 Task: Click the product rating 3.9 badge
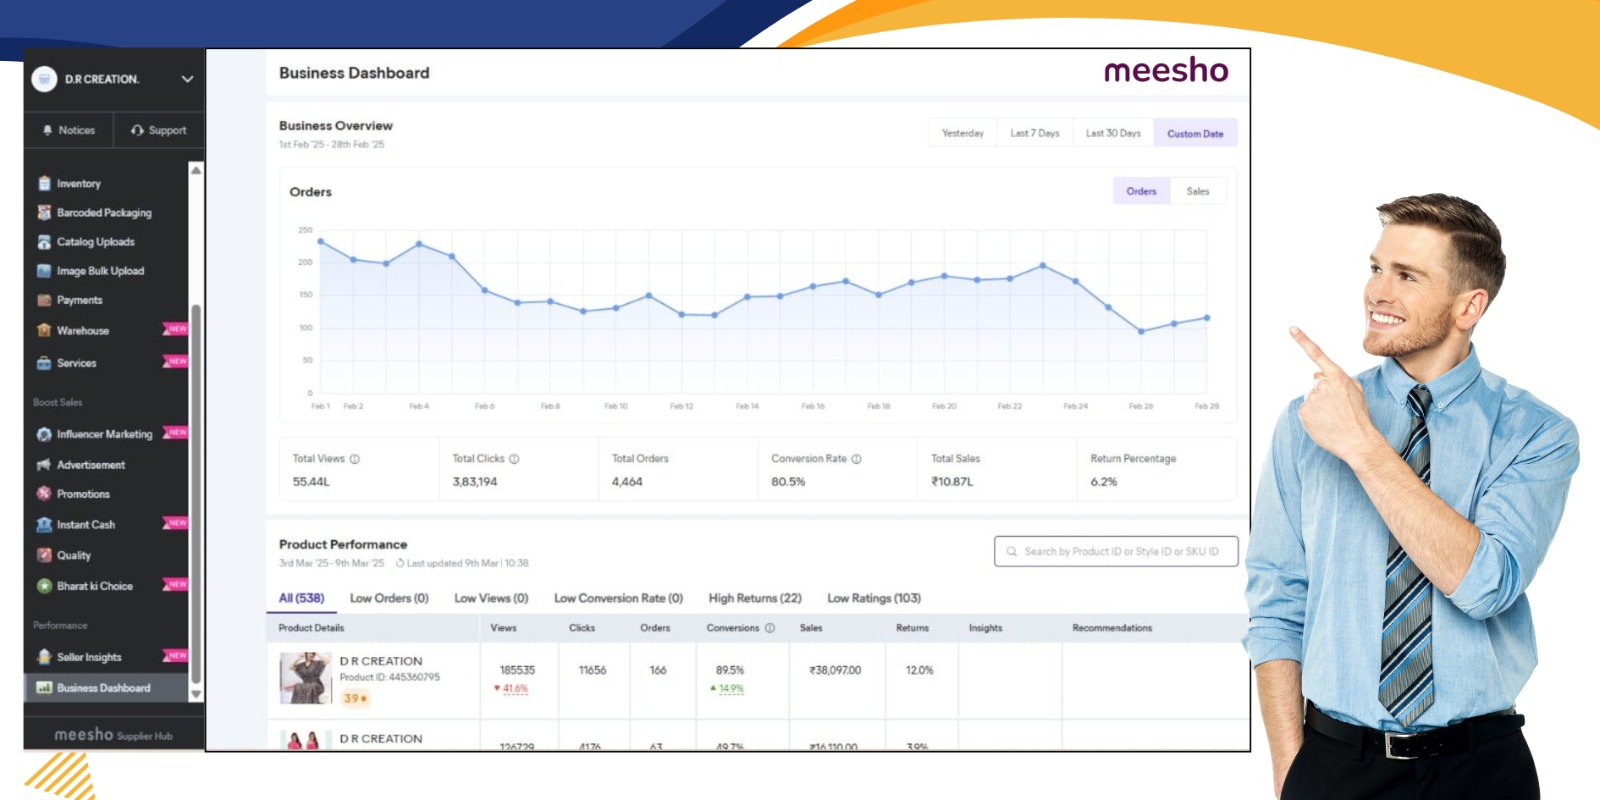point(356,698)
